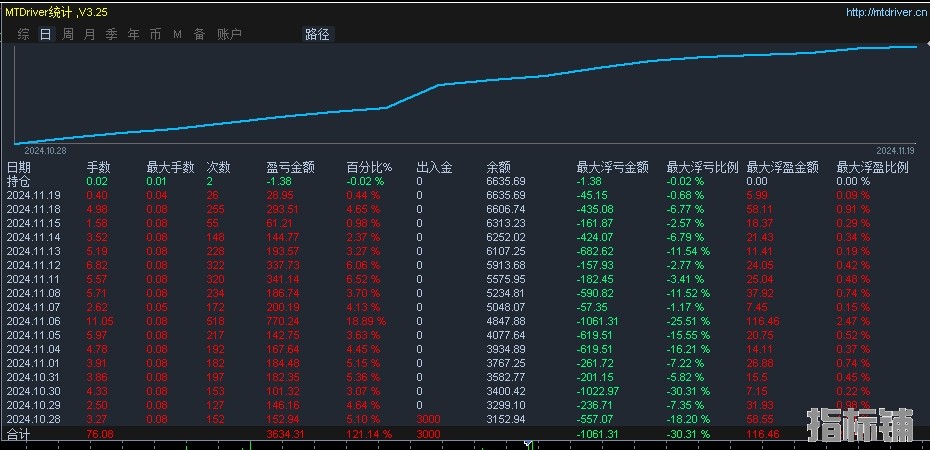This screenshot has height=450, width=930.
Task: Click the 合计 totals row label
Action: 19,436
